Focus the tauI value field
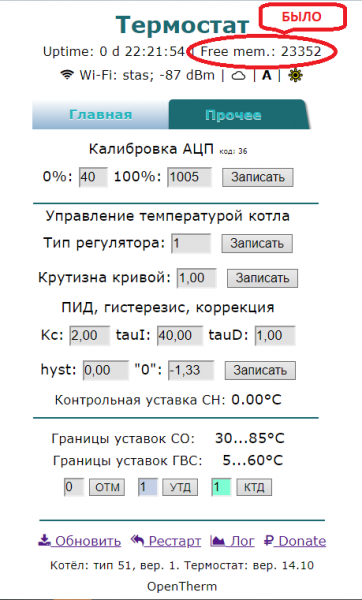 tap(180, 336)
